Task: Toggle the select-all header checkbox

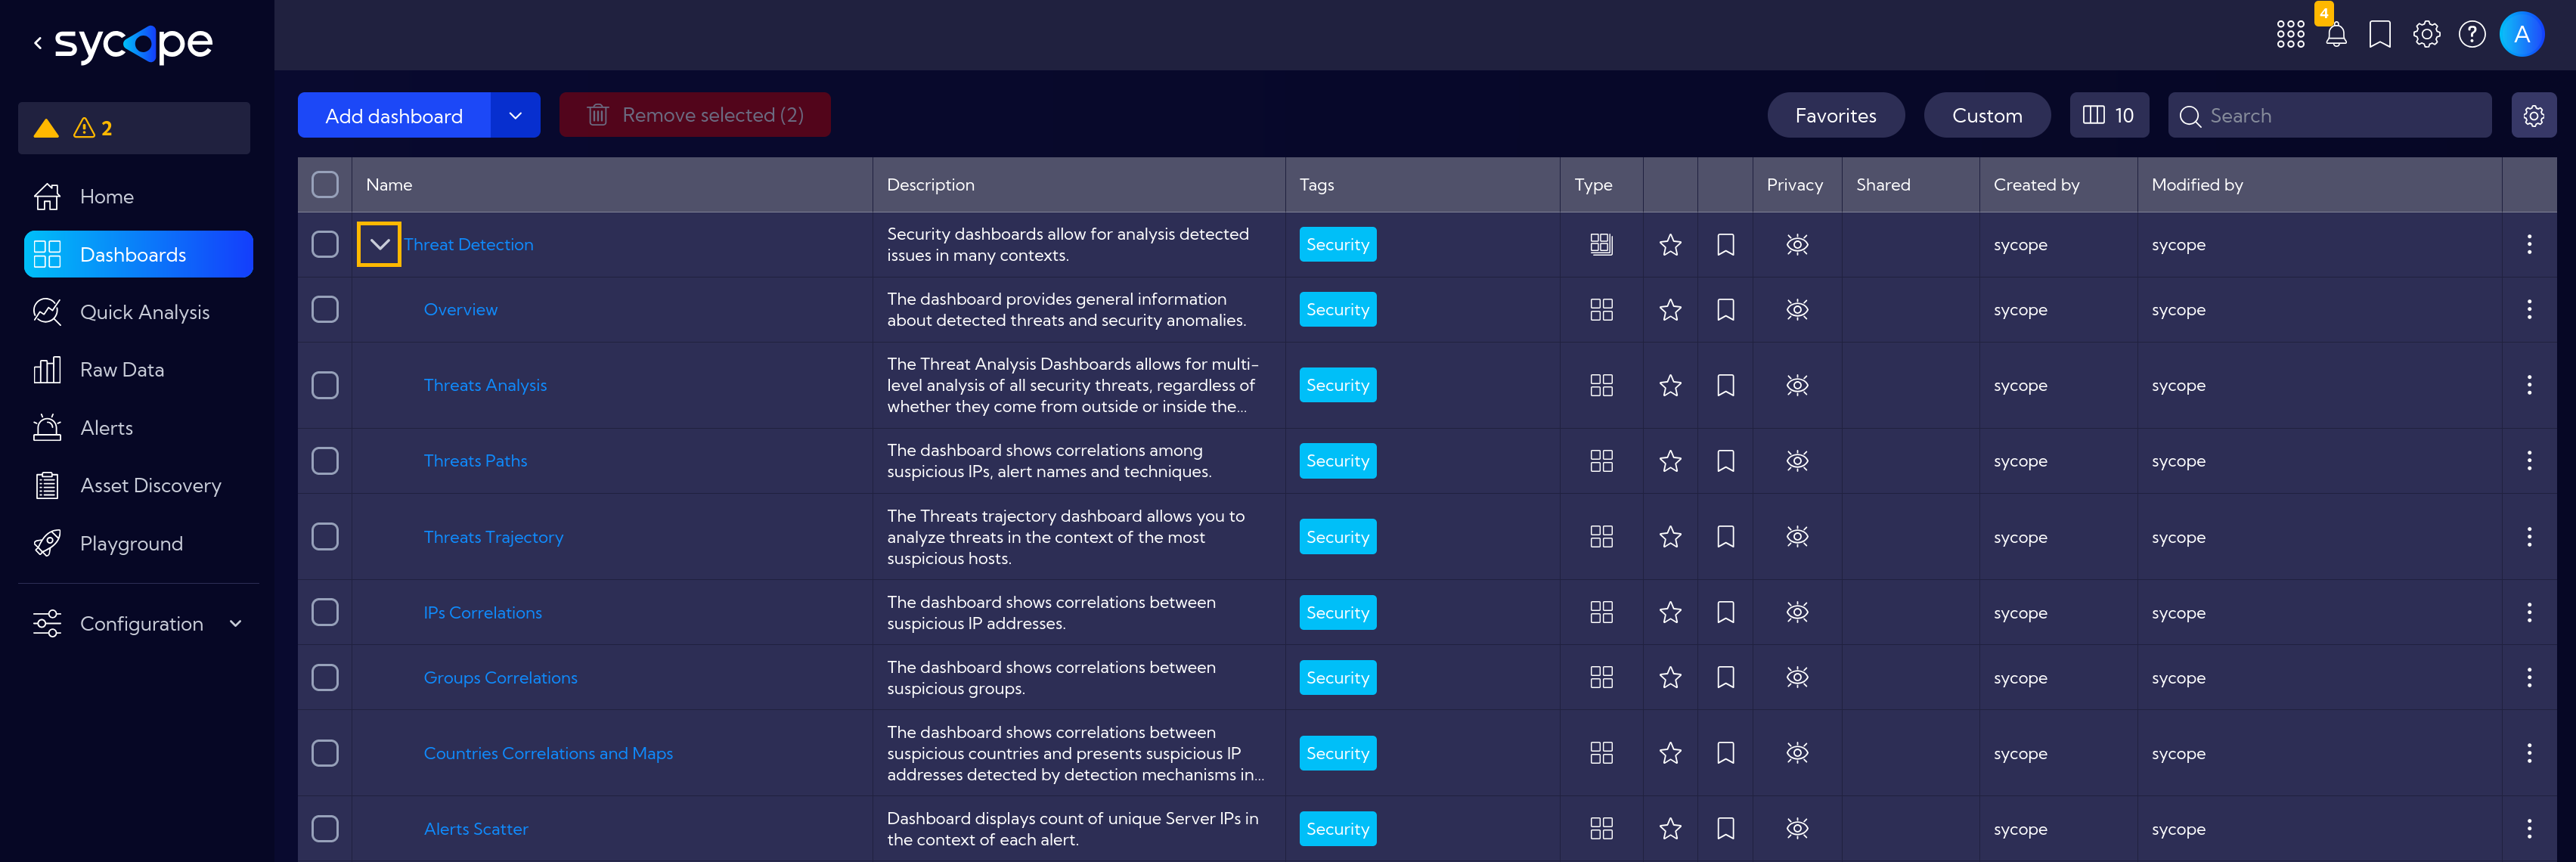Action: tap(325, 184)
